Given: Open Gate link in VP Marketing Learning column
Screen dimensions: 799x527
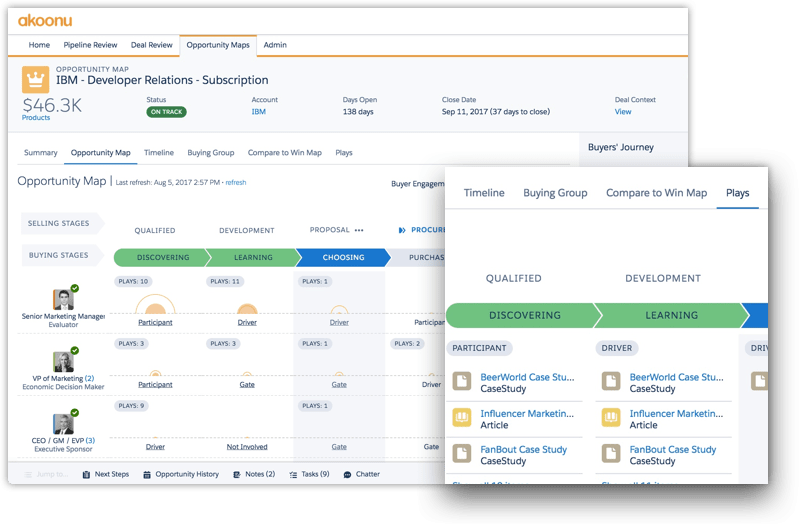Looking at the screenshot, I should (247, 385).
